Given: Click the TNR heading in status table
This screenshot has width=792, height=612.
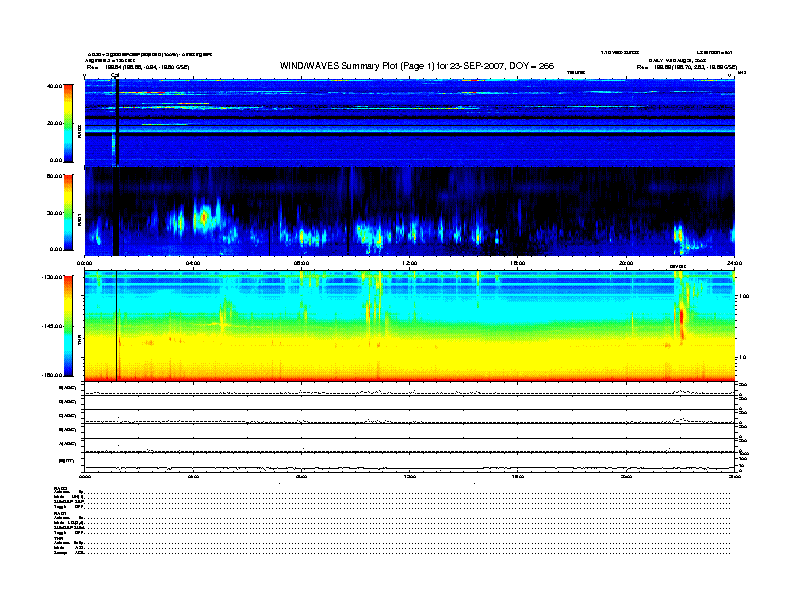Looking at the screenshot, I should [58, 538].
